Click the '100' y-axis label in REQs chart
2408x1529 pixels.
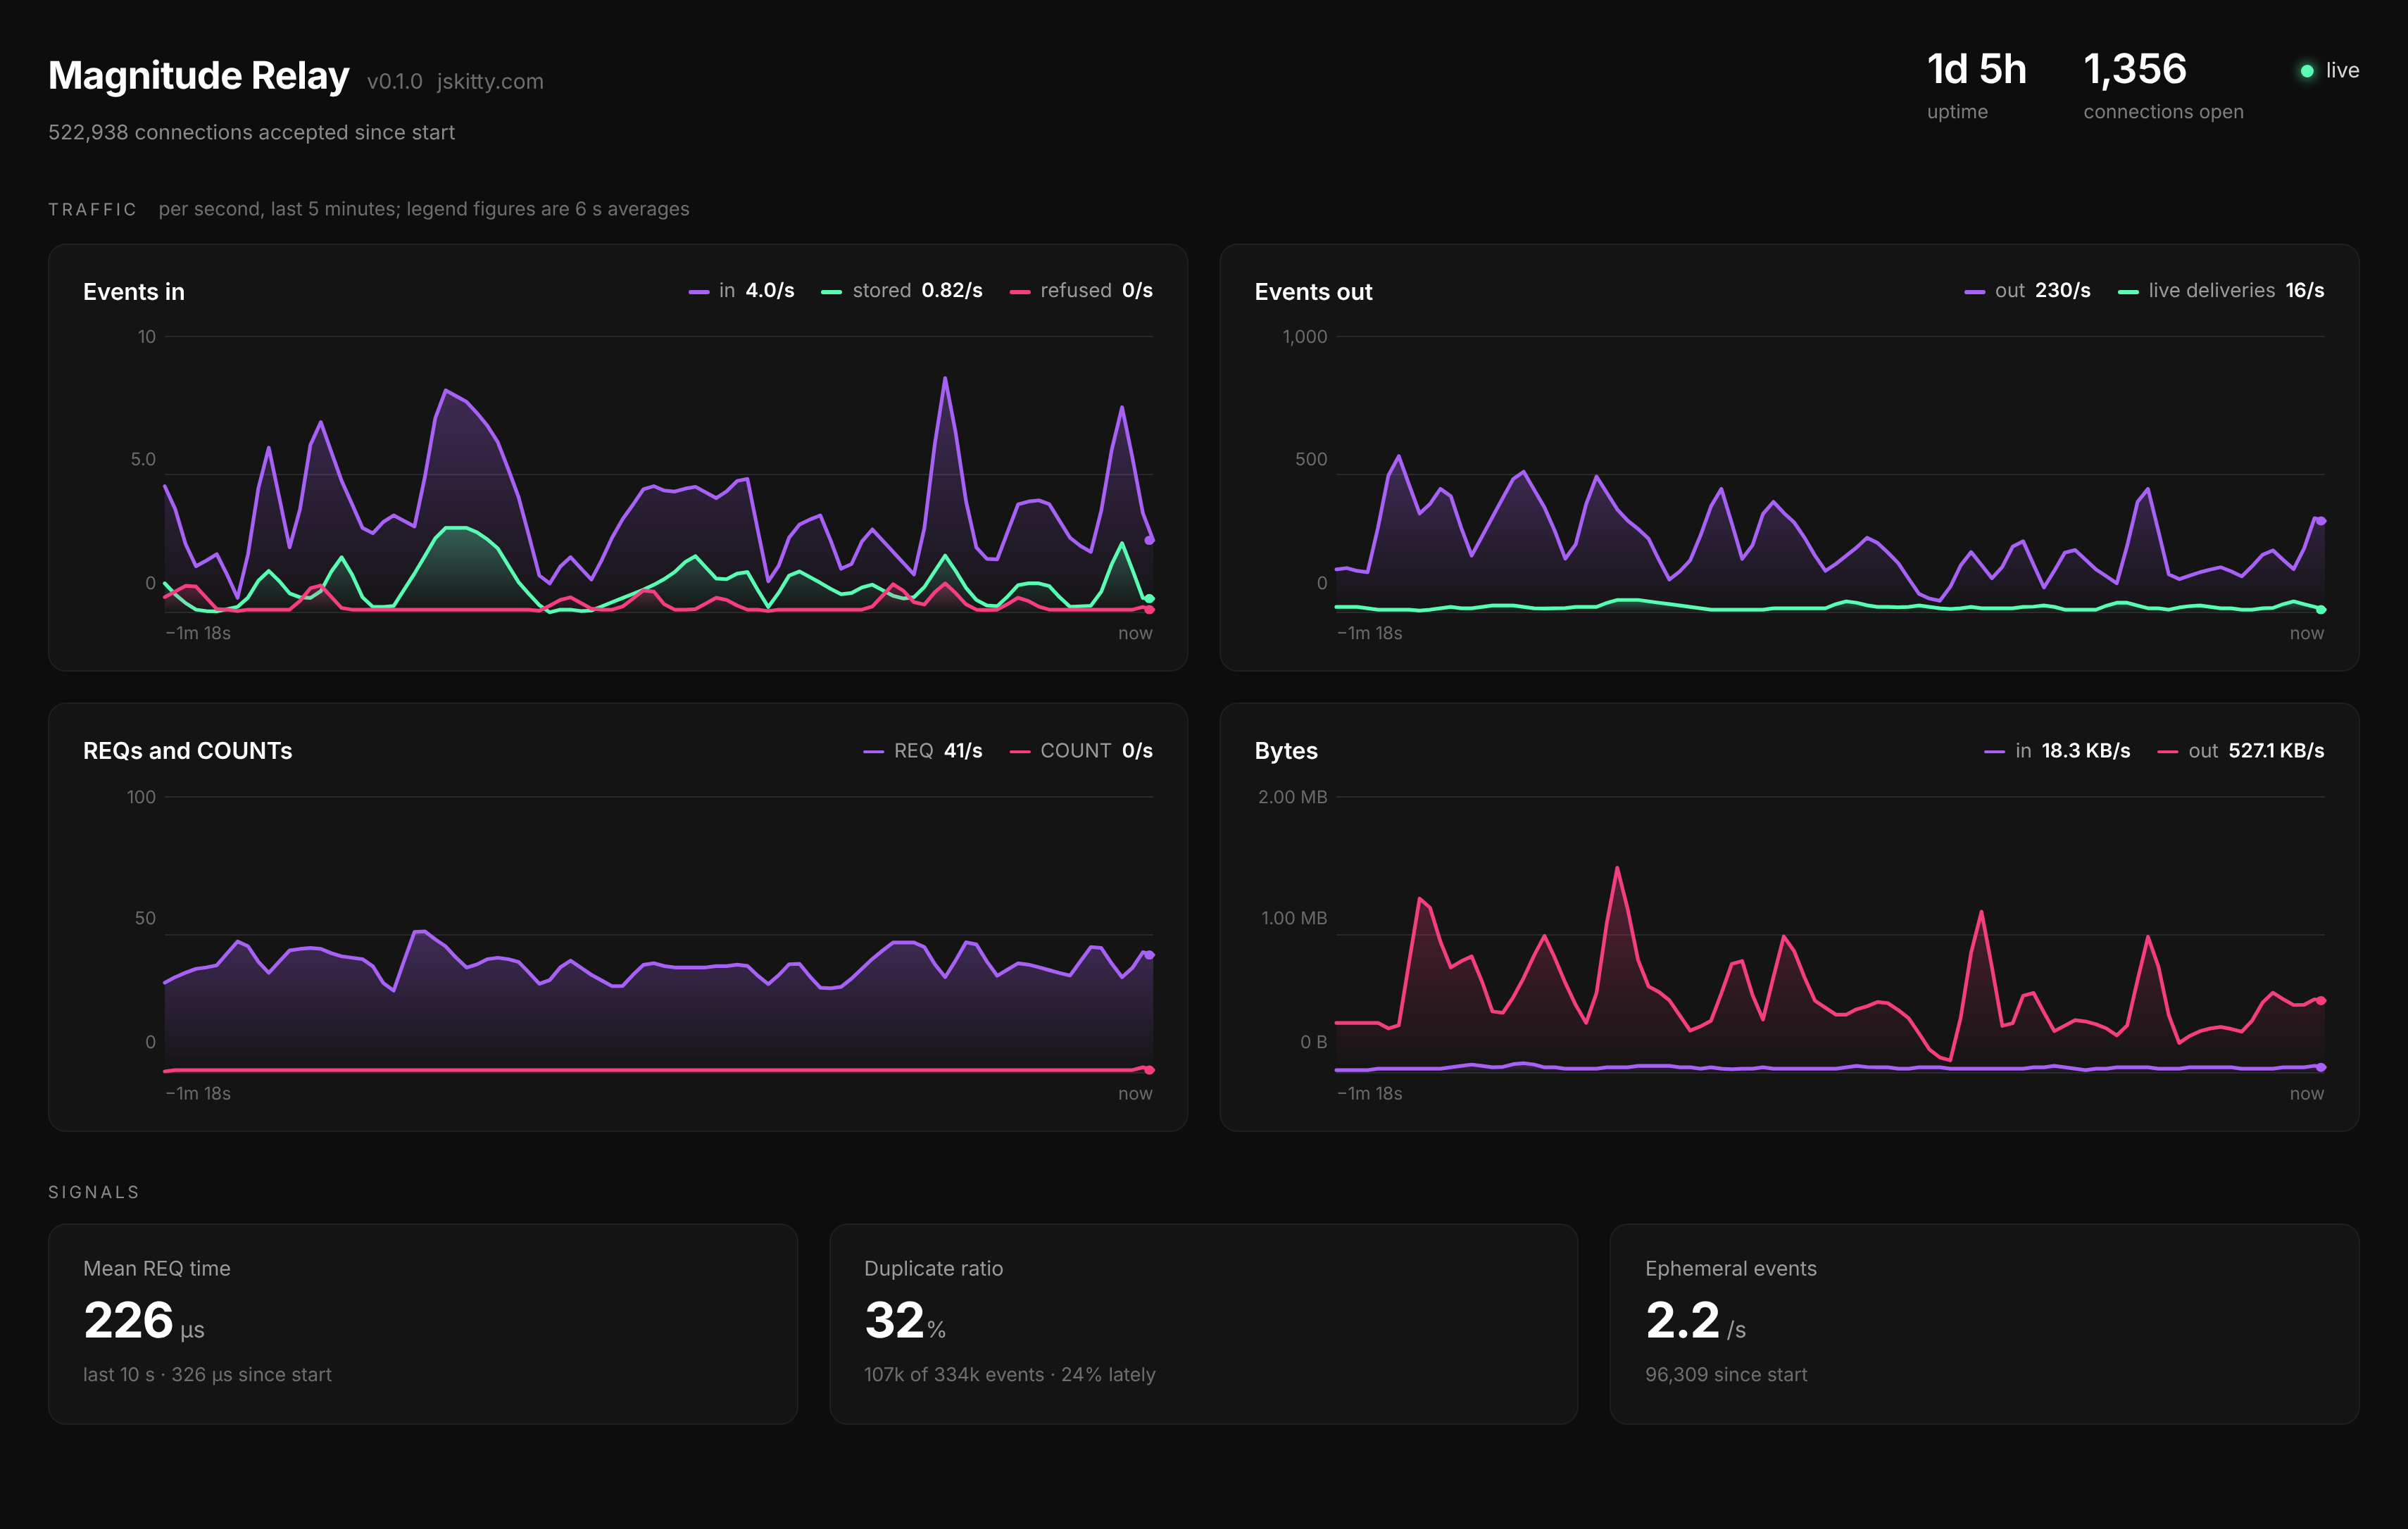(141, 797)
